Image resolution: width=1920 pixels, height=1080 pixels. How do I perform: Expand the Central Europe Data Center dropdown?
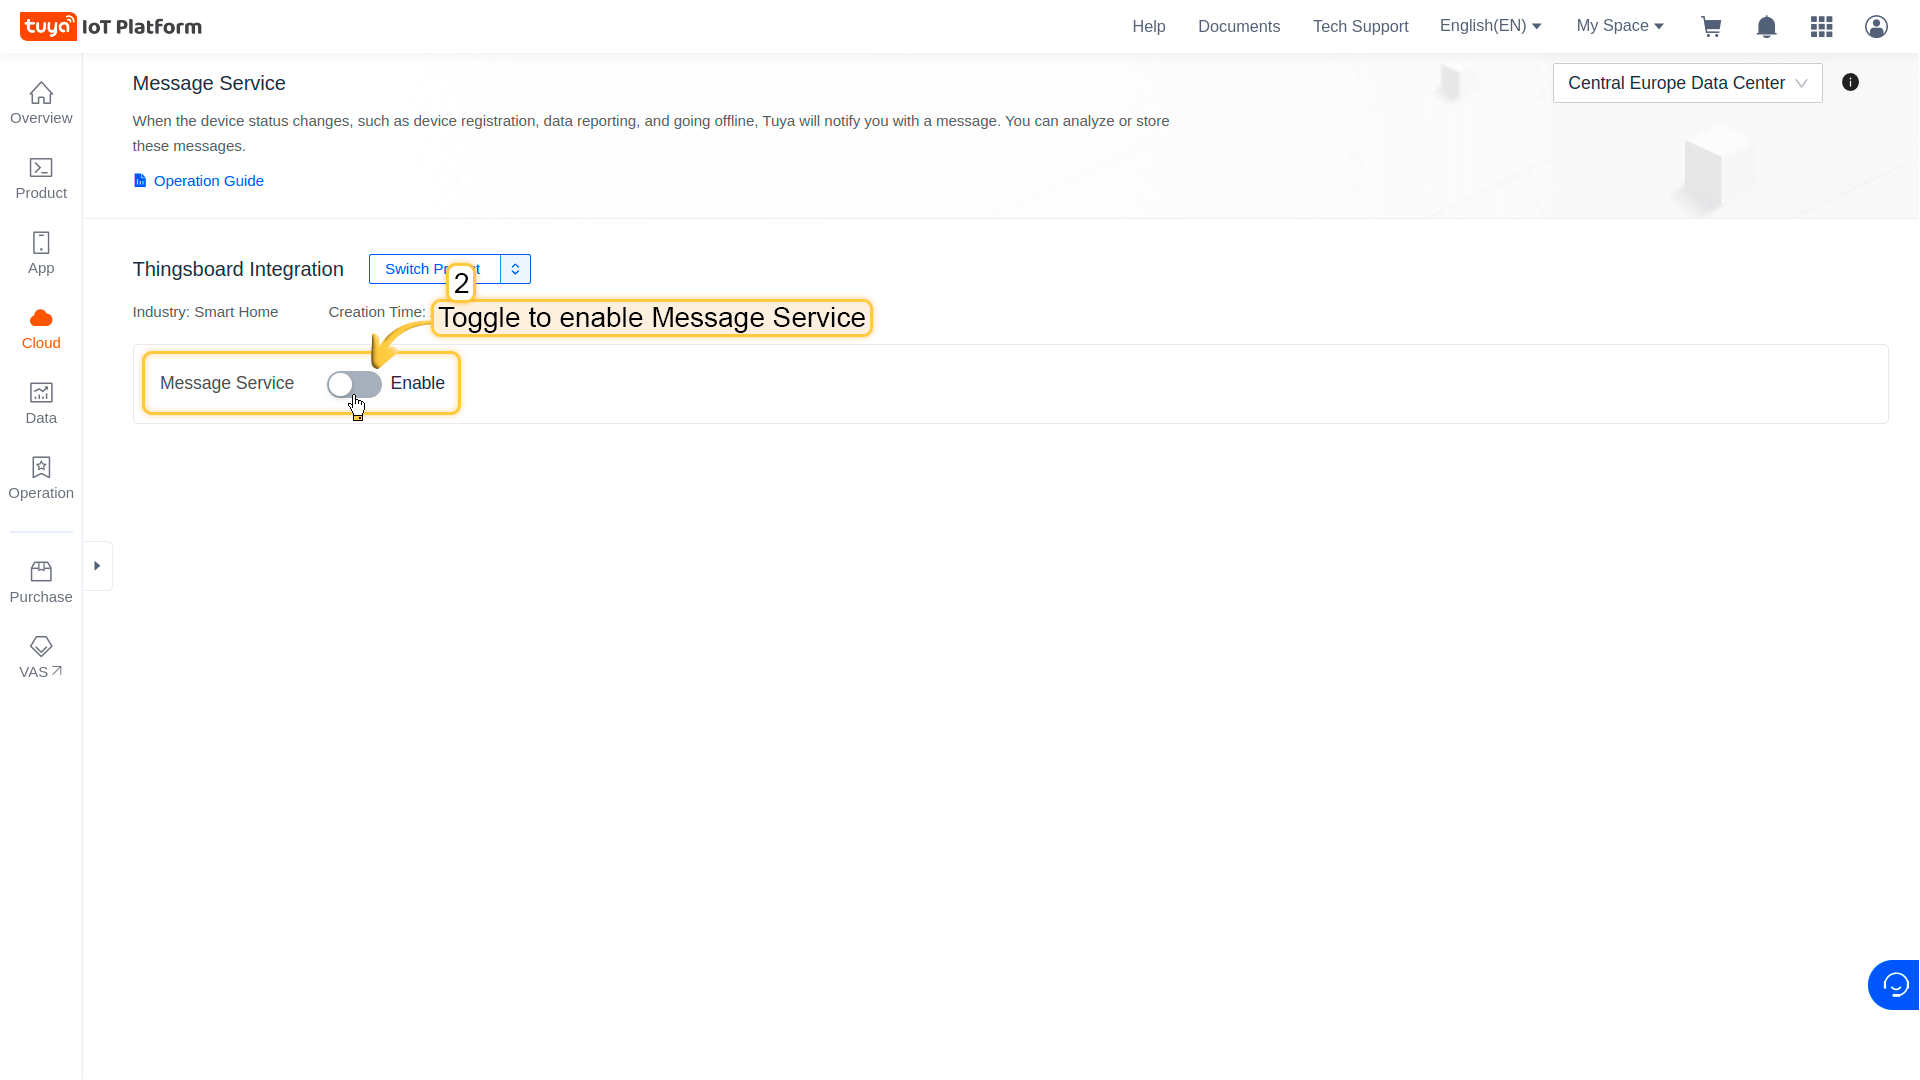pyautogui.click(x=1687, y=83)
